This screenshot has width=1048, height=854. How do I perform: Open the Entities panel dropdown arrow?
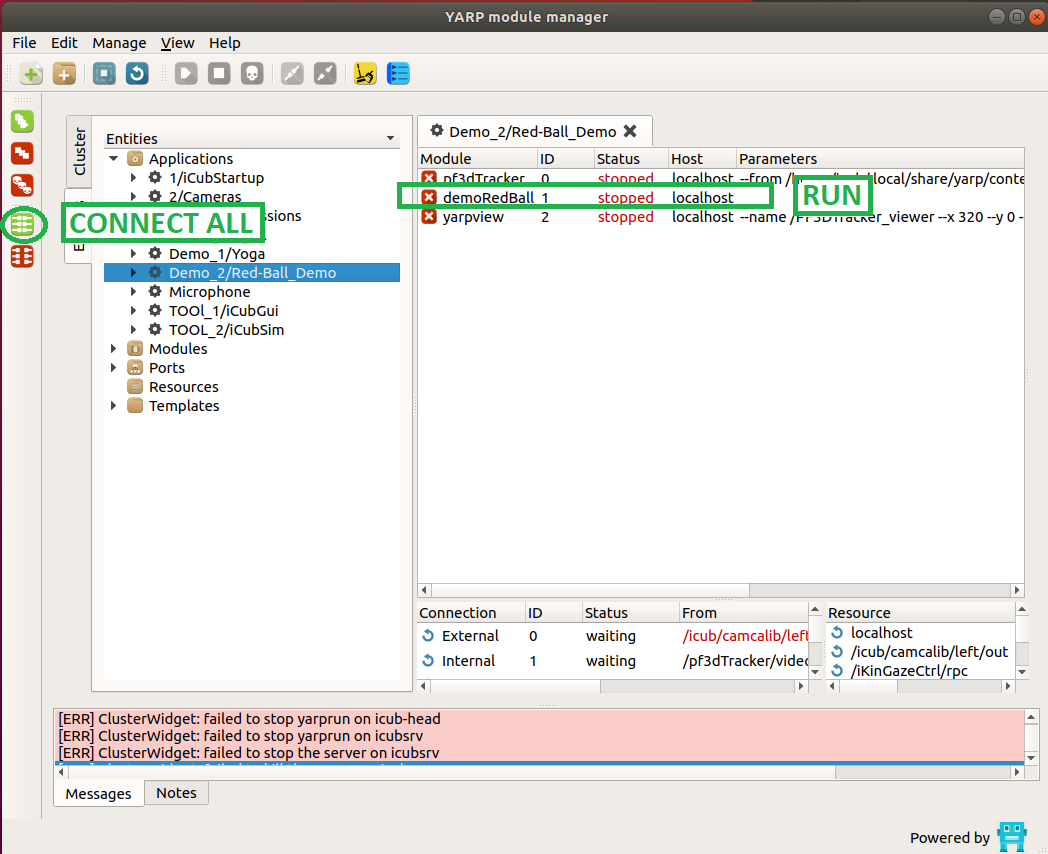(390, 138)
